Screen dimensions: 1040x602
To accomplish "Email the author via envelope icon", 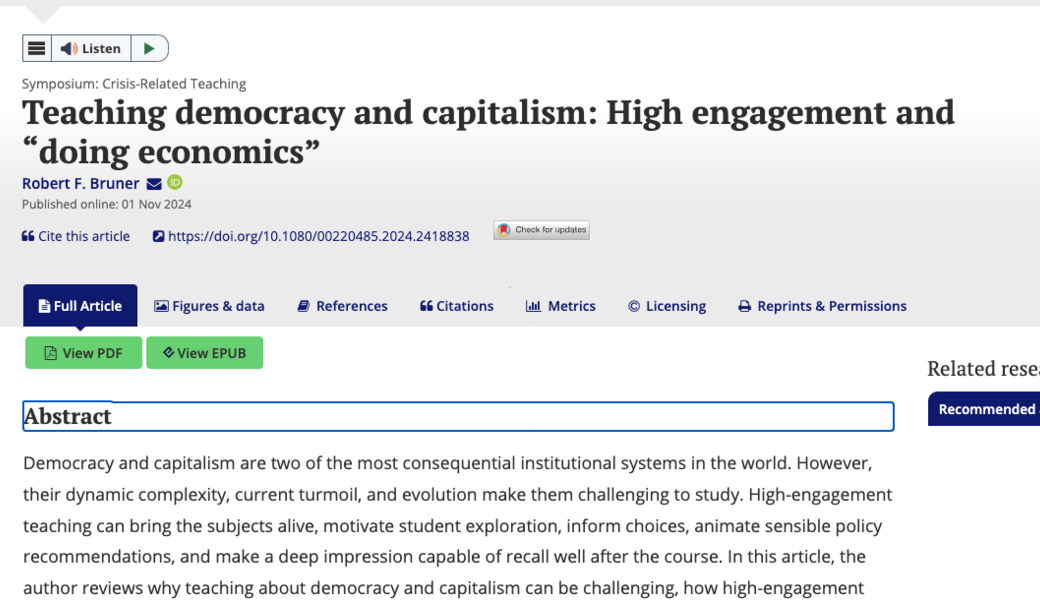I will 154,183.
